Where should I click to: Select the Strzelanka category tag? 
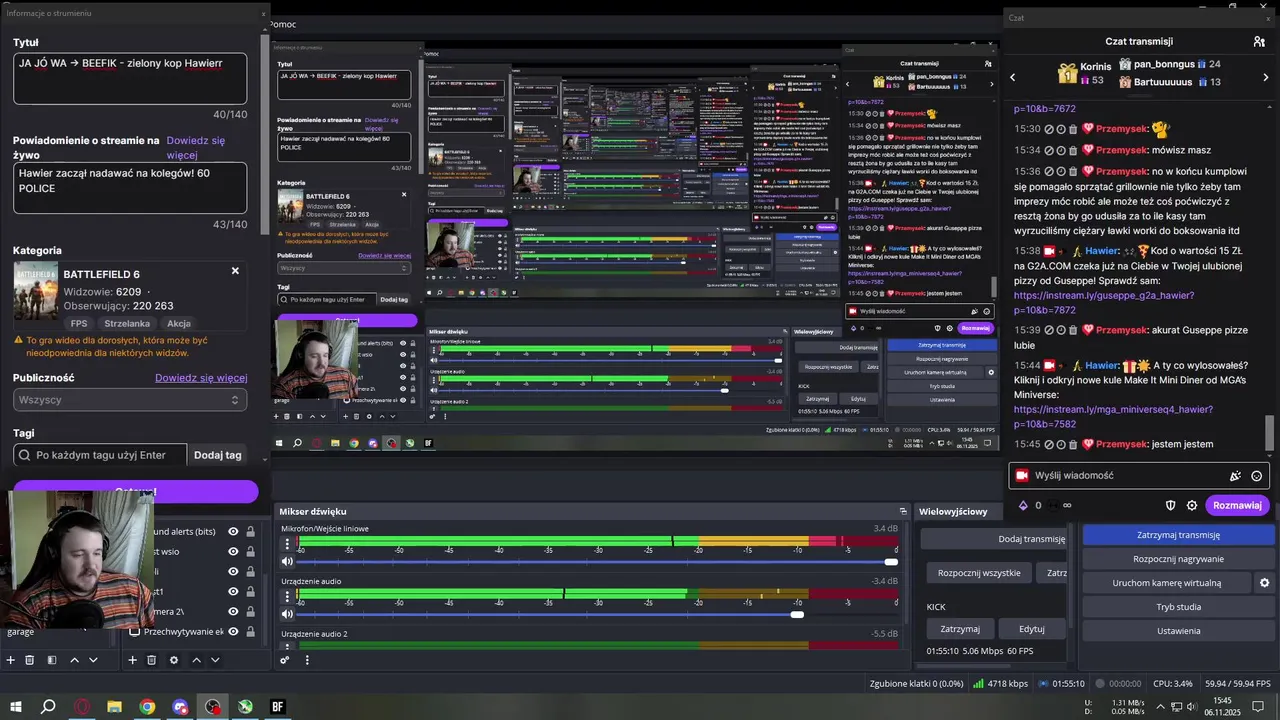point(126,324)
